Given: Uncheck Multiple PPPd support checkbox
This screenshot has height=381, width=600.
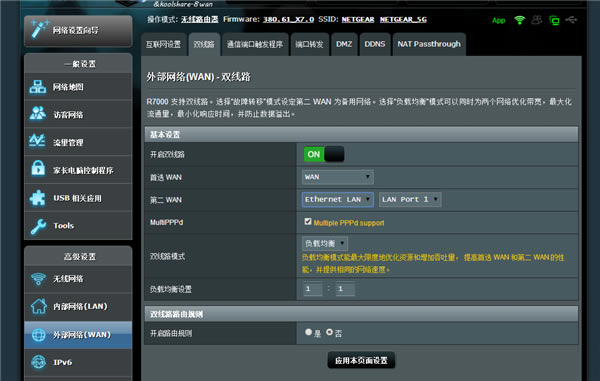Looking at the screenshot, I should [x=308, y=221].
